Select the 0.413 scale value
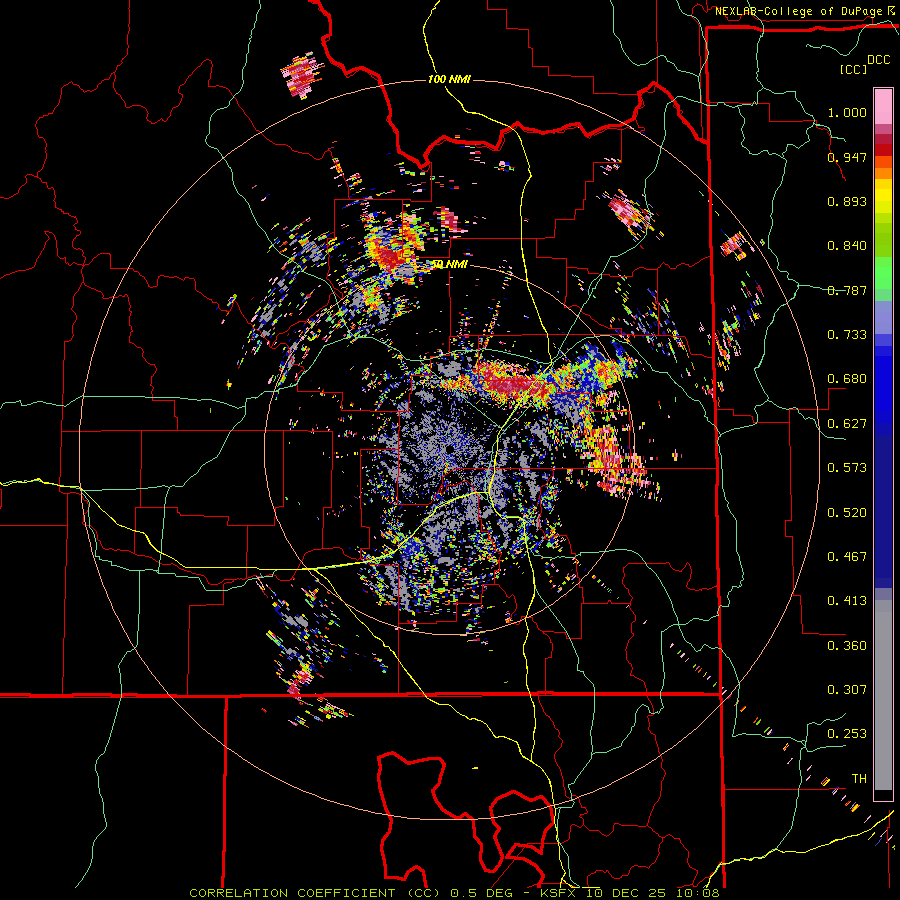This screenshot has width=900, height=900. click(x=847, y=601)
